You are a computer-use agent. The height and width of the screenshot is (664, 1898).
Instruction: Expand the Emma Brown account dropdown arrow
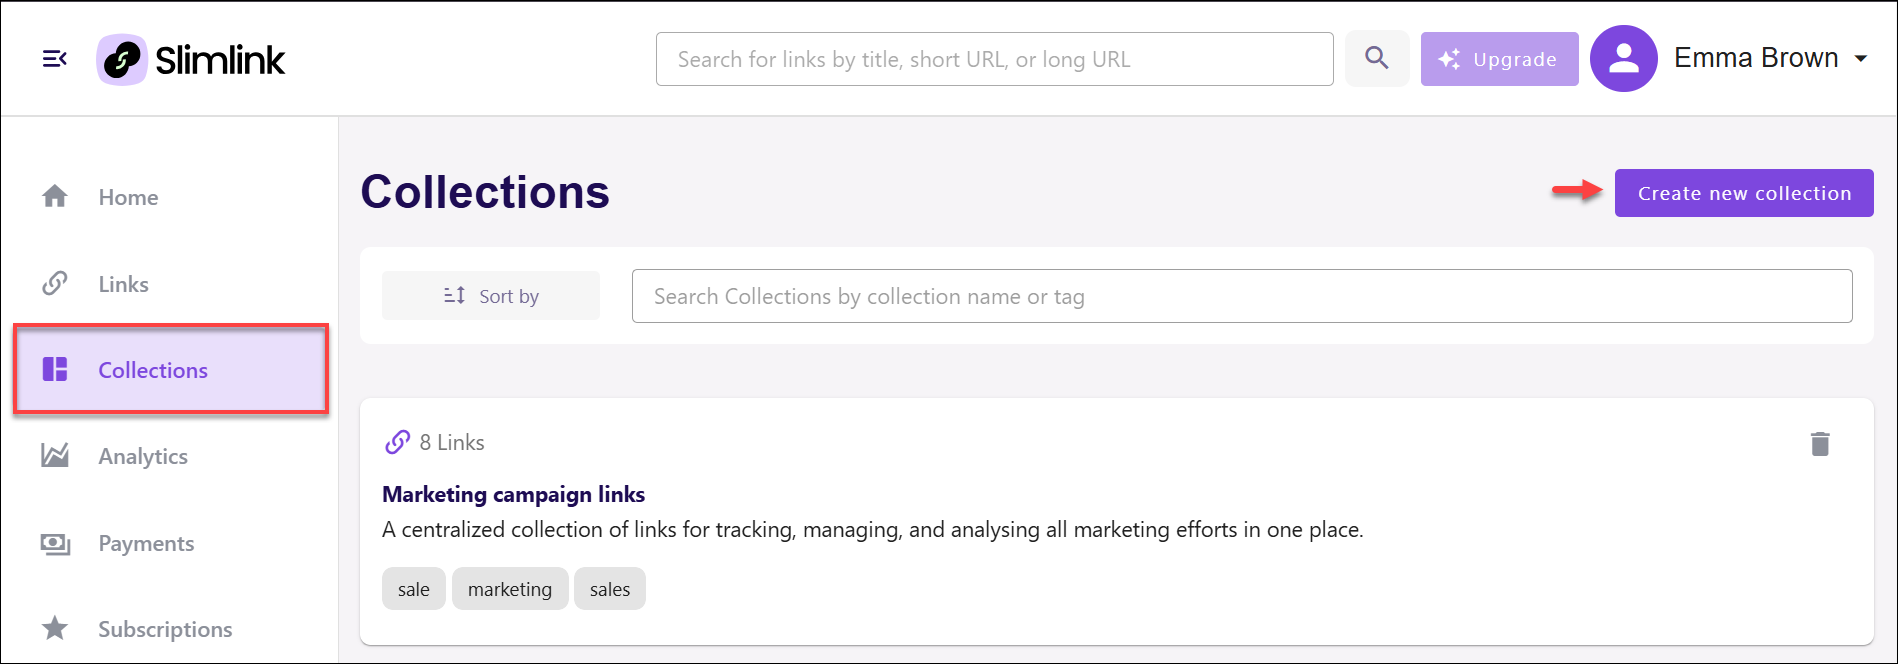(1861, 59)
